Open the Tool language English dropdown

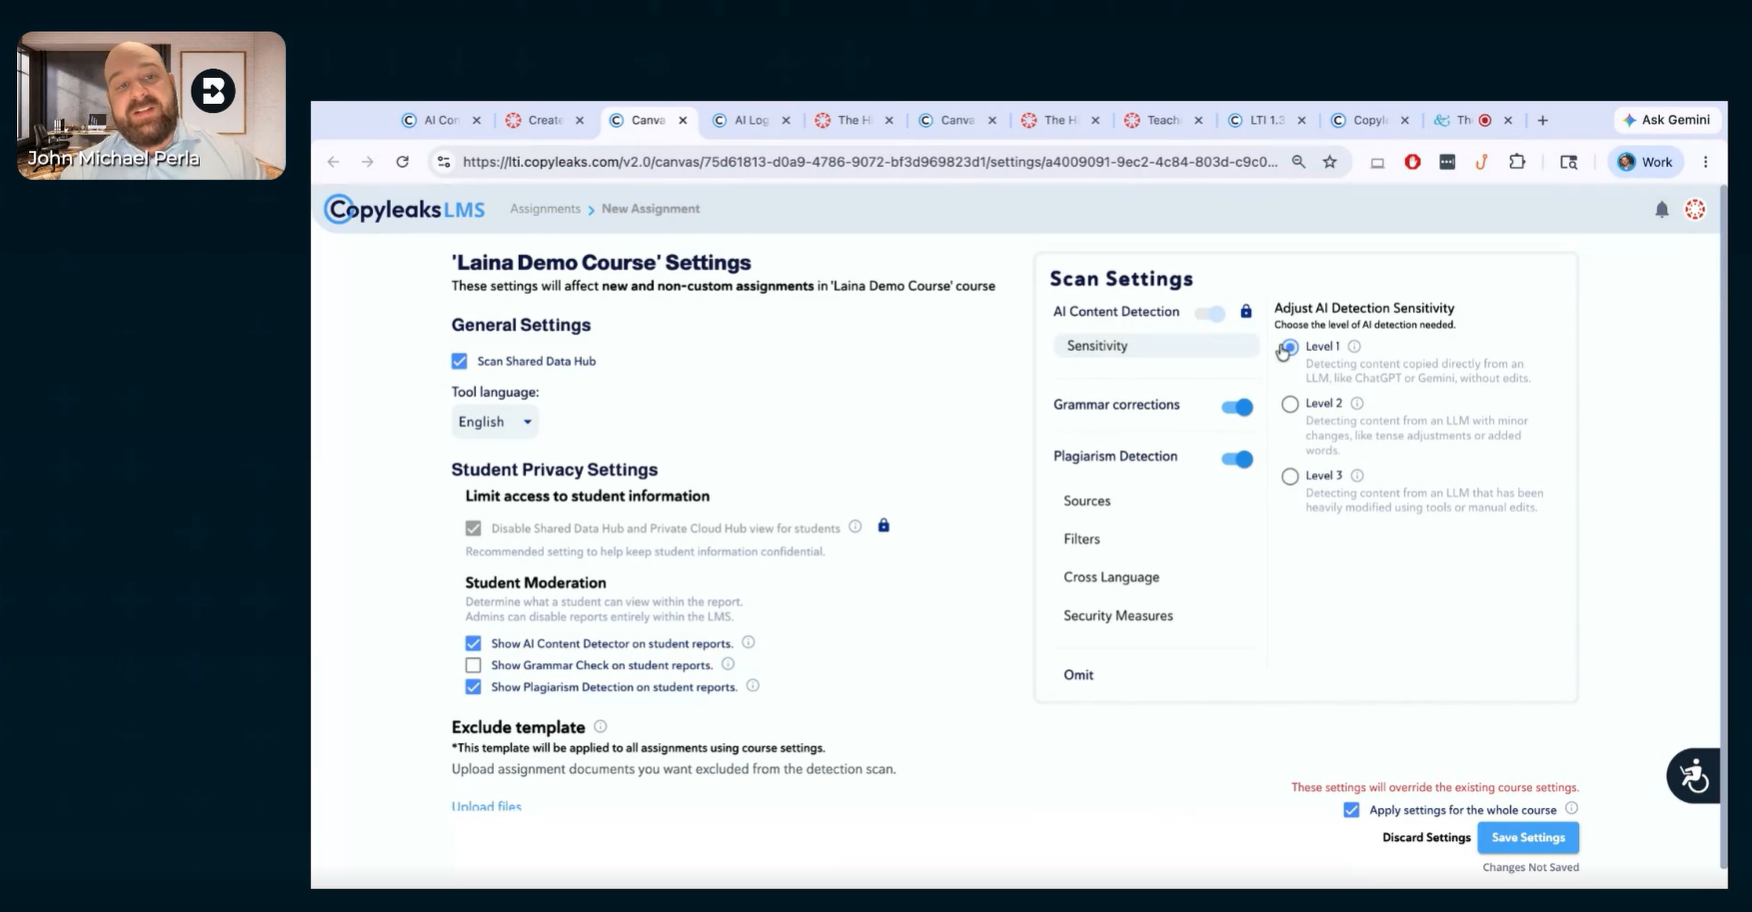coord(495,422)
